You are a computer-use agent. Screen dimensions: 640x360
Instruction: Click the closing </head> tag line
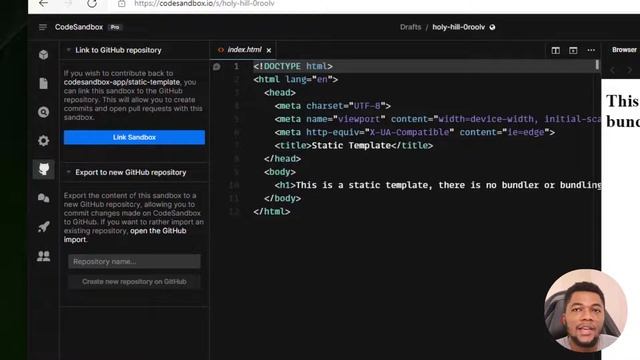282,158
